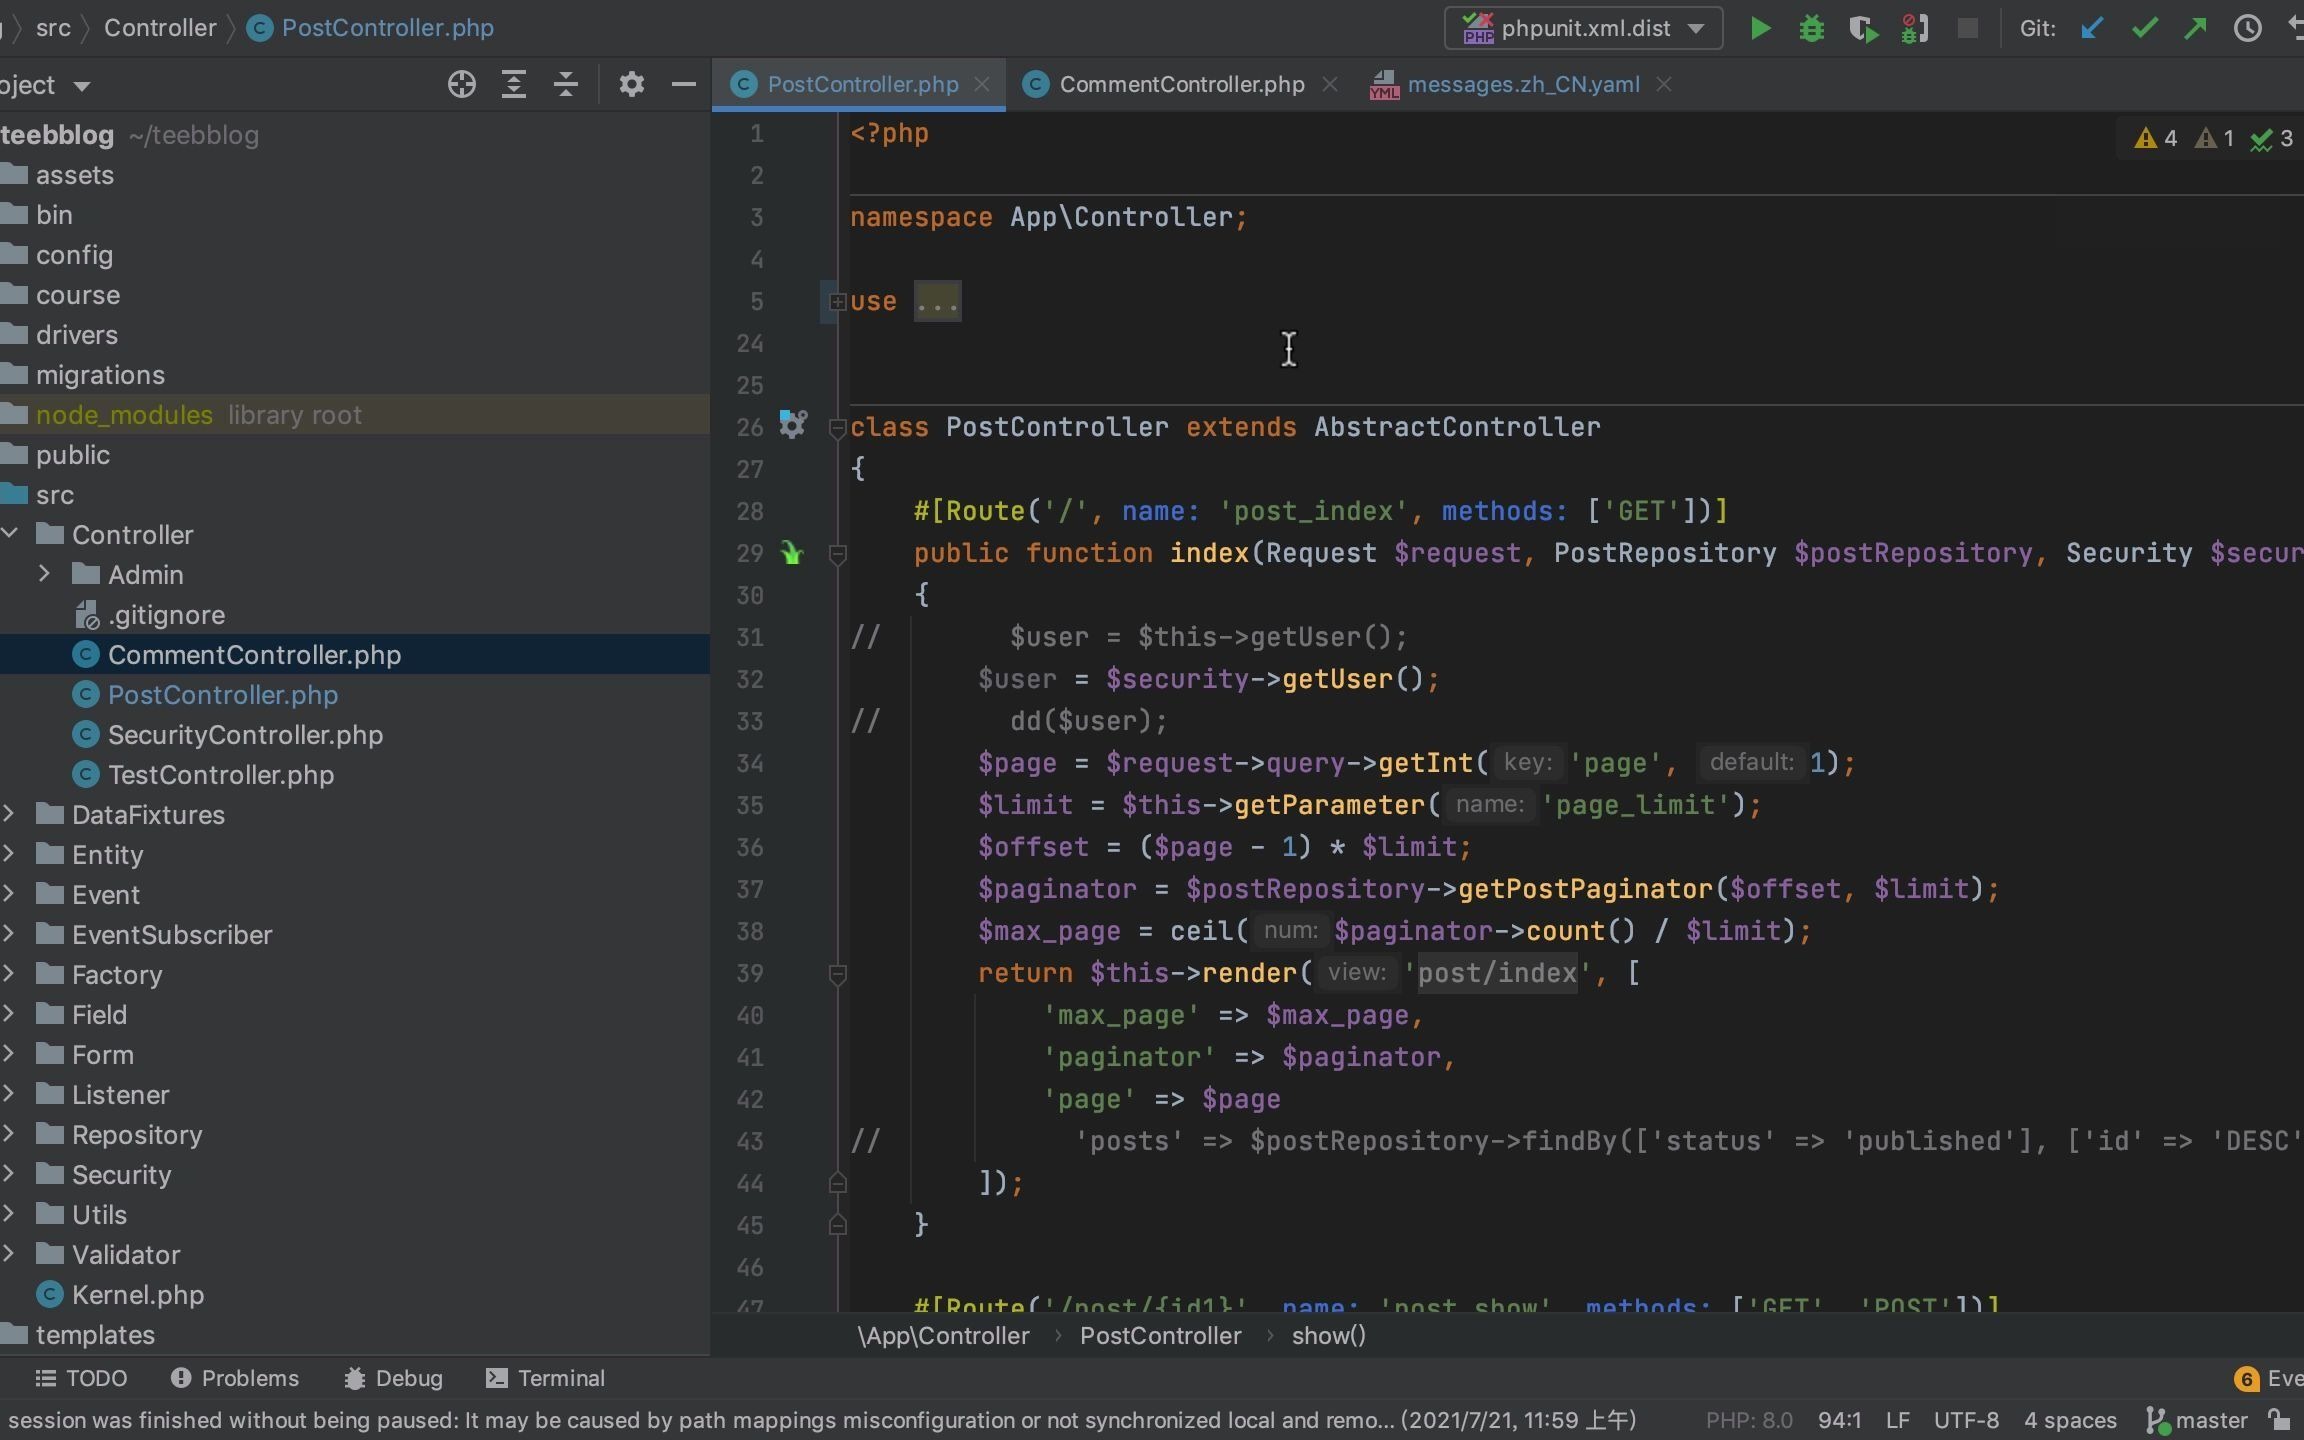The height and width of the screenshot is (1440, 2304).
Task: Expand the Repository folder
Action: click(x=9, y=1134)
